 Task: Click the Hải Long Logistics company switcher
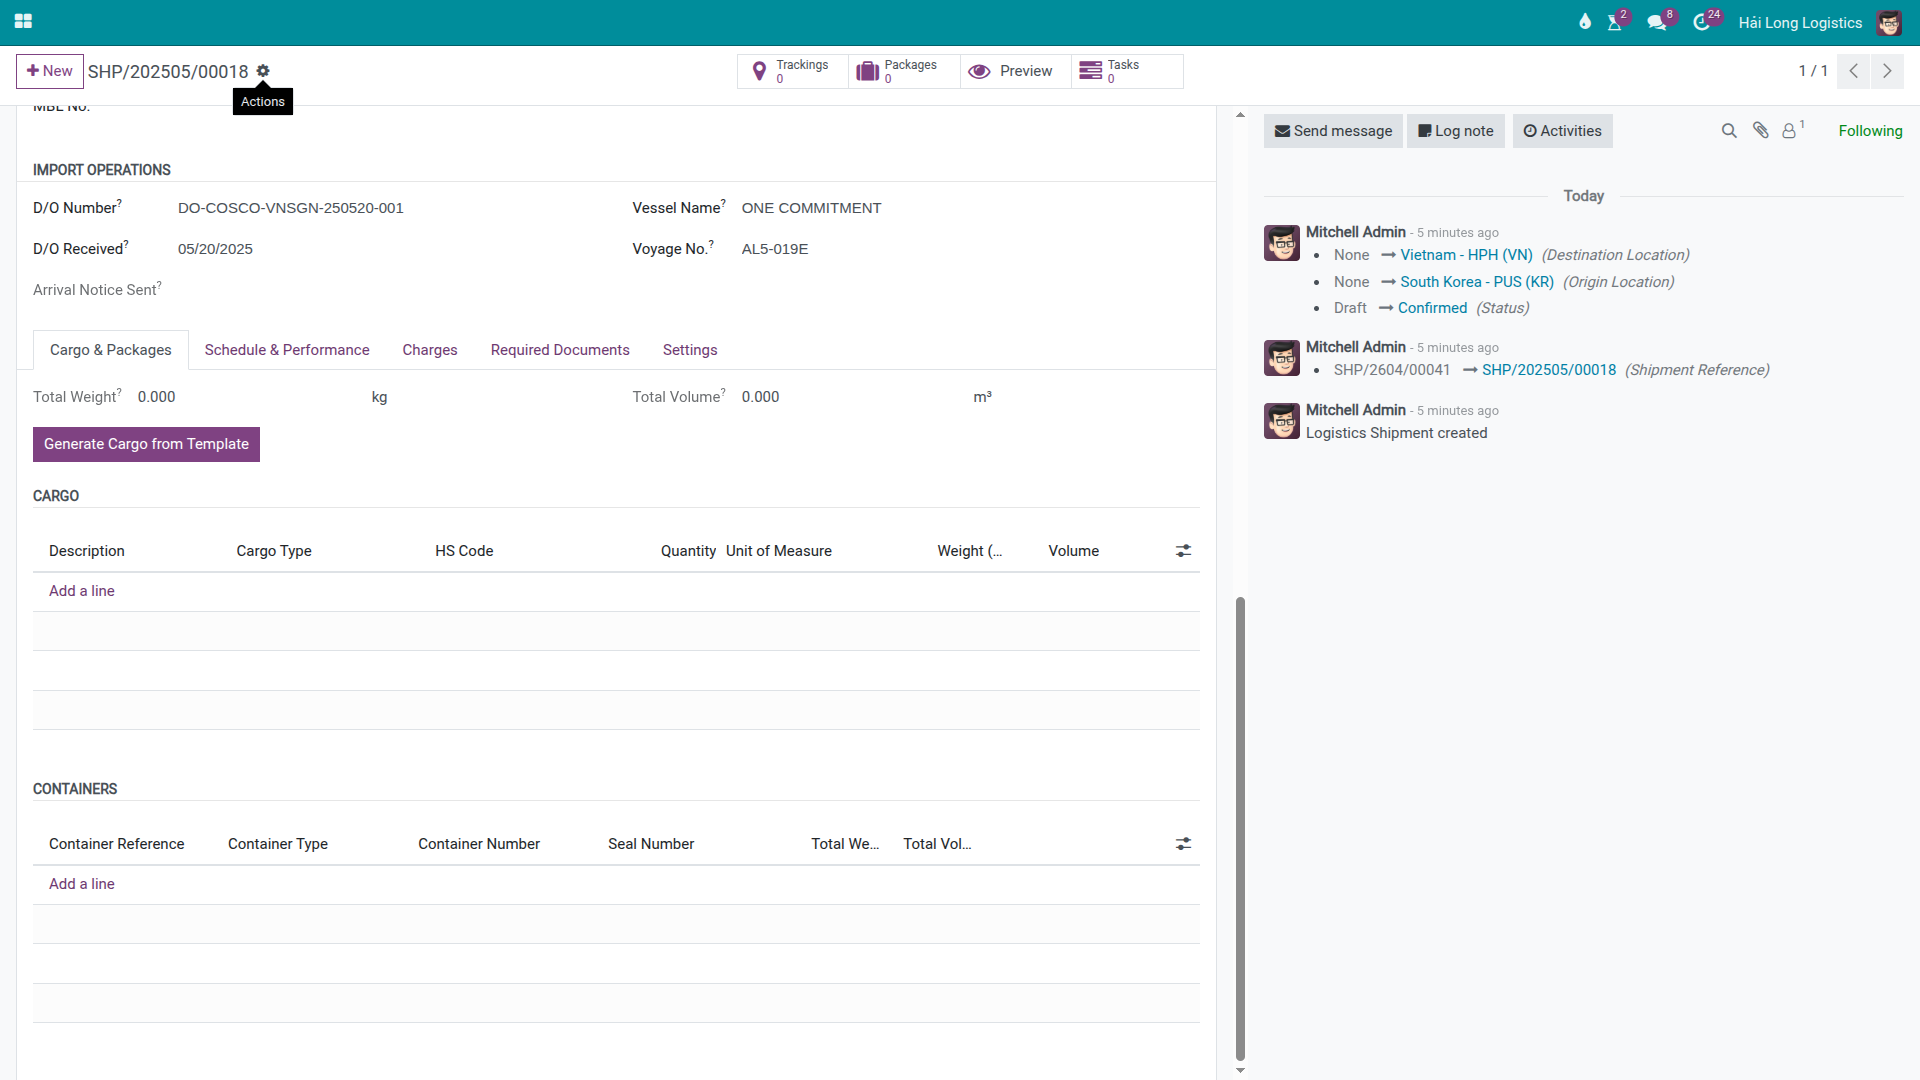pyautogui.click(x=1800, y=22)
